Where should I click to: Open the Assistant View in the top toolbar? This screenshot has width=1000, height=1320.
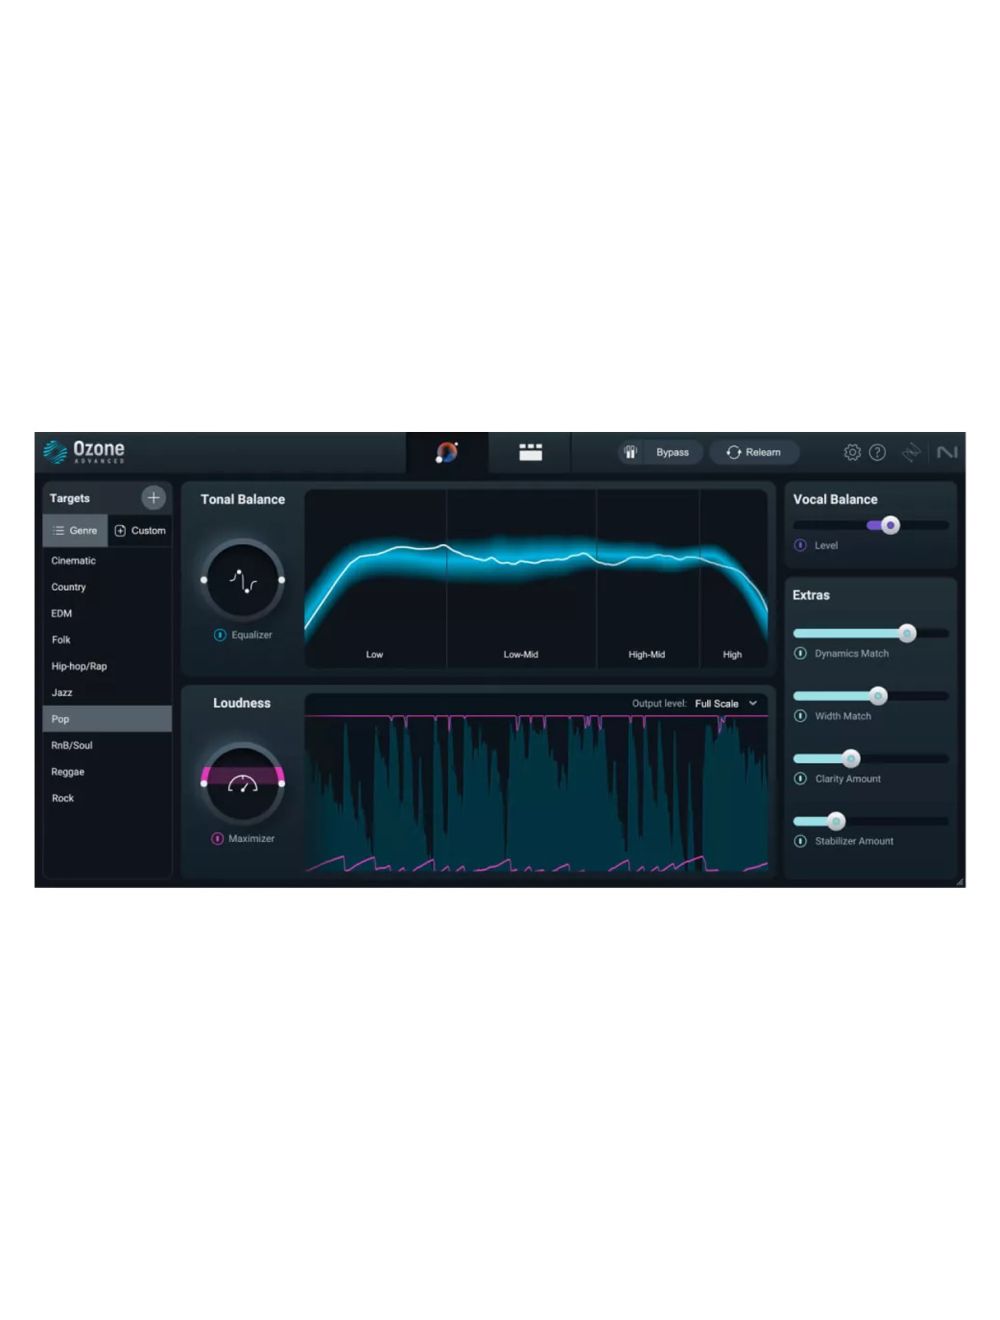(447, 452)
